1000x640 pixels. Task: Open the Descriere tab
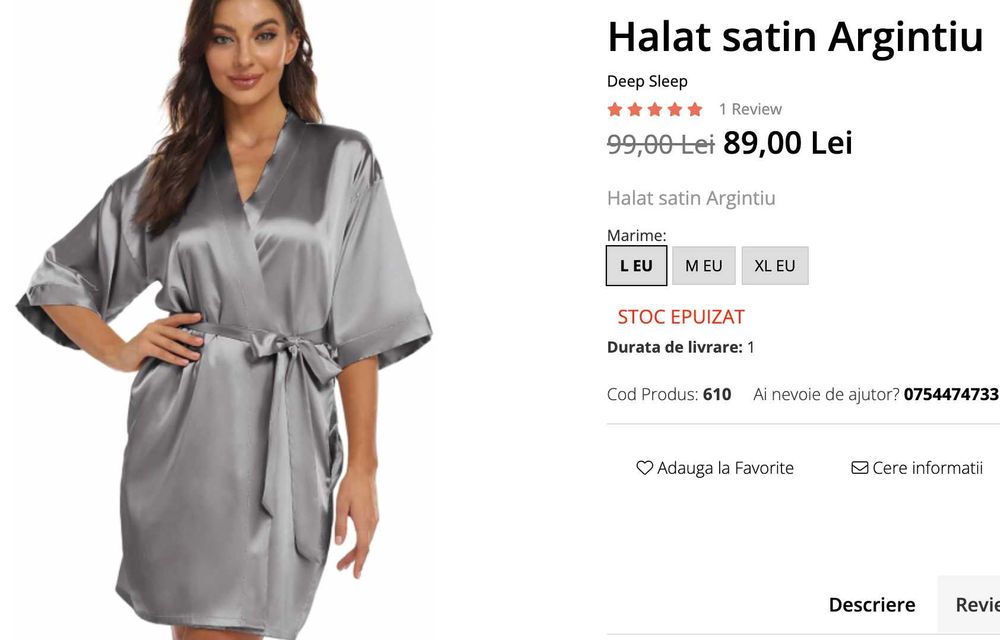pyautogui.click(x=872, y=604)
